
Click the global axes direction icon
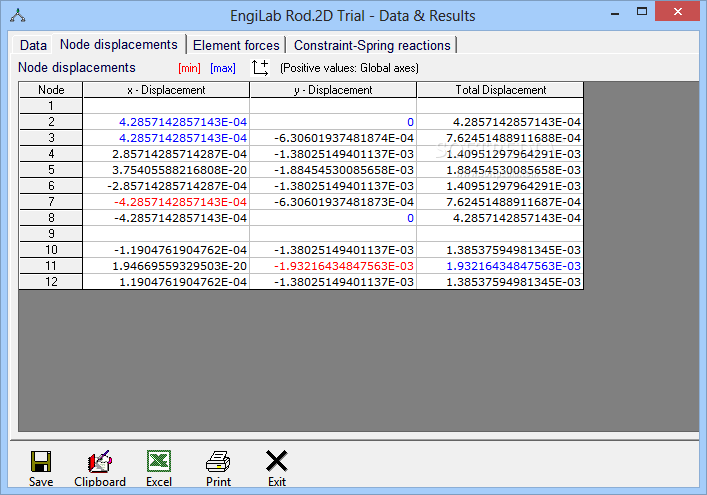click(x=260, y=68)
